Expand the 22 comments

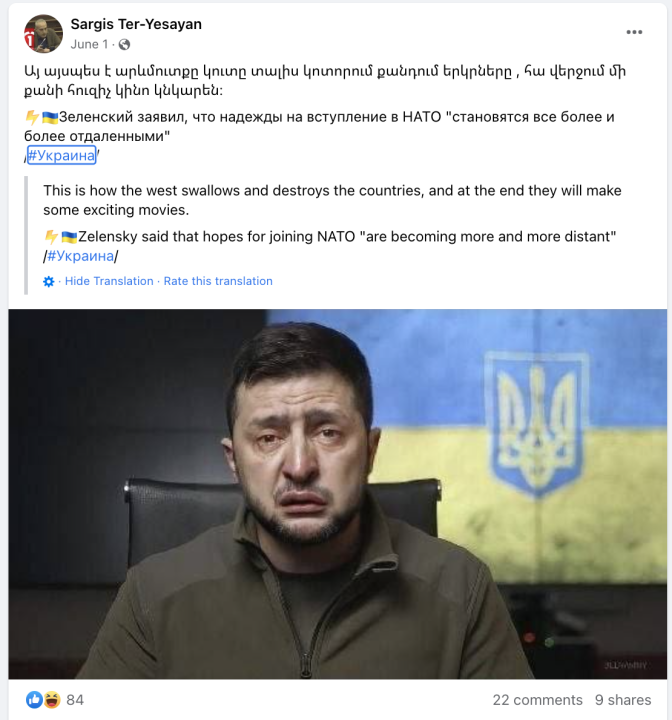(537, 700)
